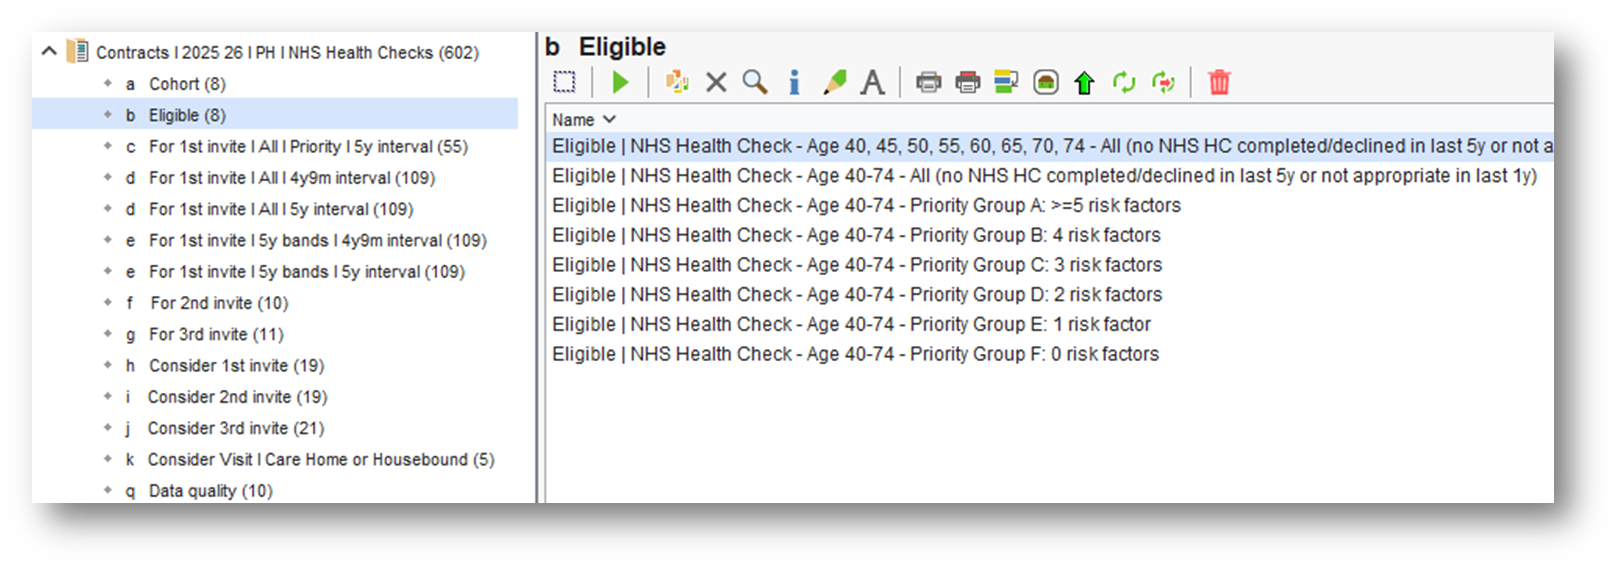1619x568 pixels.
Task: Expand the 'a Cohort (8)' node bullet
Action: click(x=108, y=84)
